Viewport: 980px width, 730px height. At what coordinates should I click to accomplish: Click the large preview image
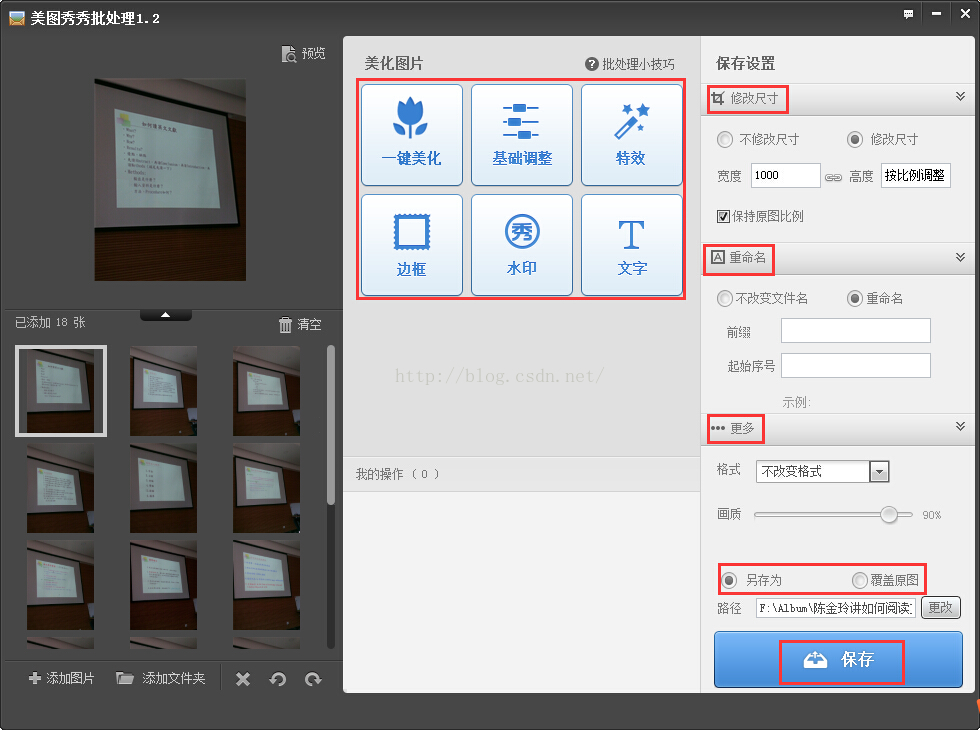point(170,179)
